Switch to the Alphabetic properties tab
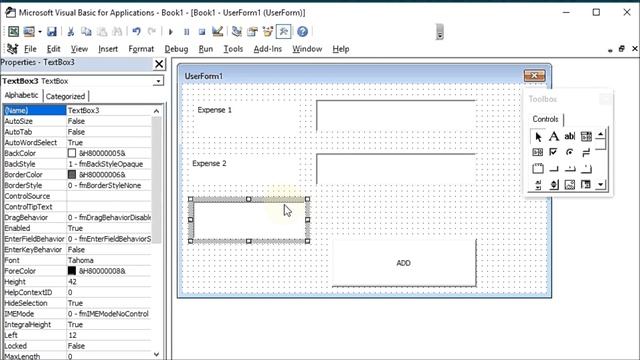Screen dimensions: 640x360 [x=21, y=95]
